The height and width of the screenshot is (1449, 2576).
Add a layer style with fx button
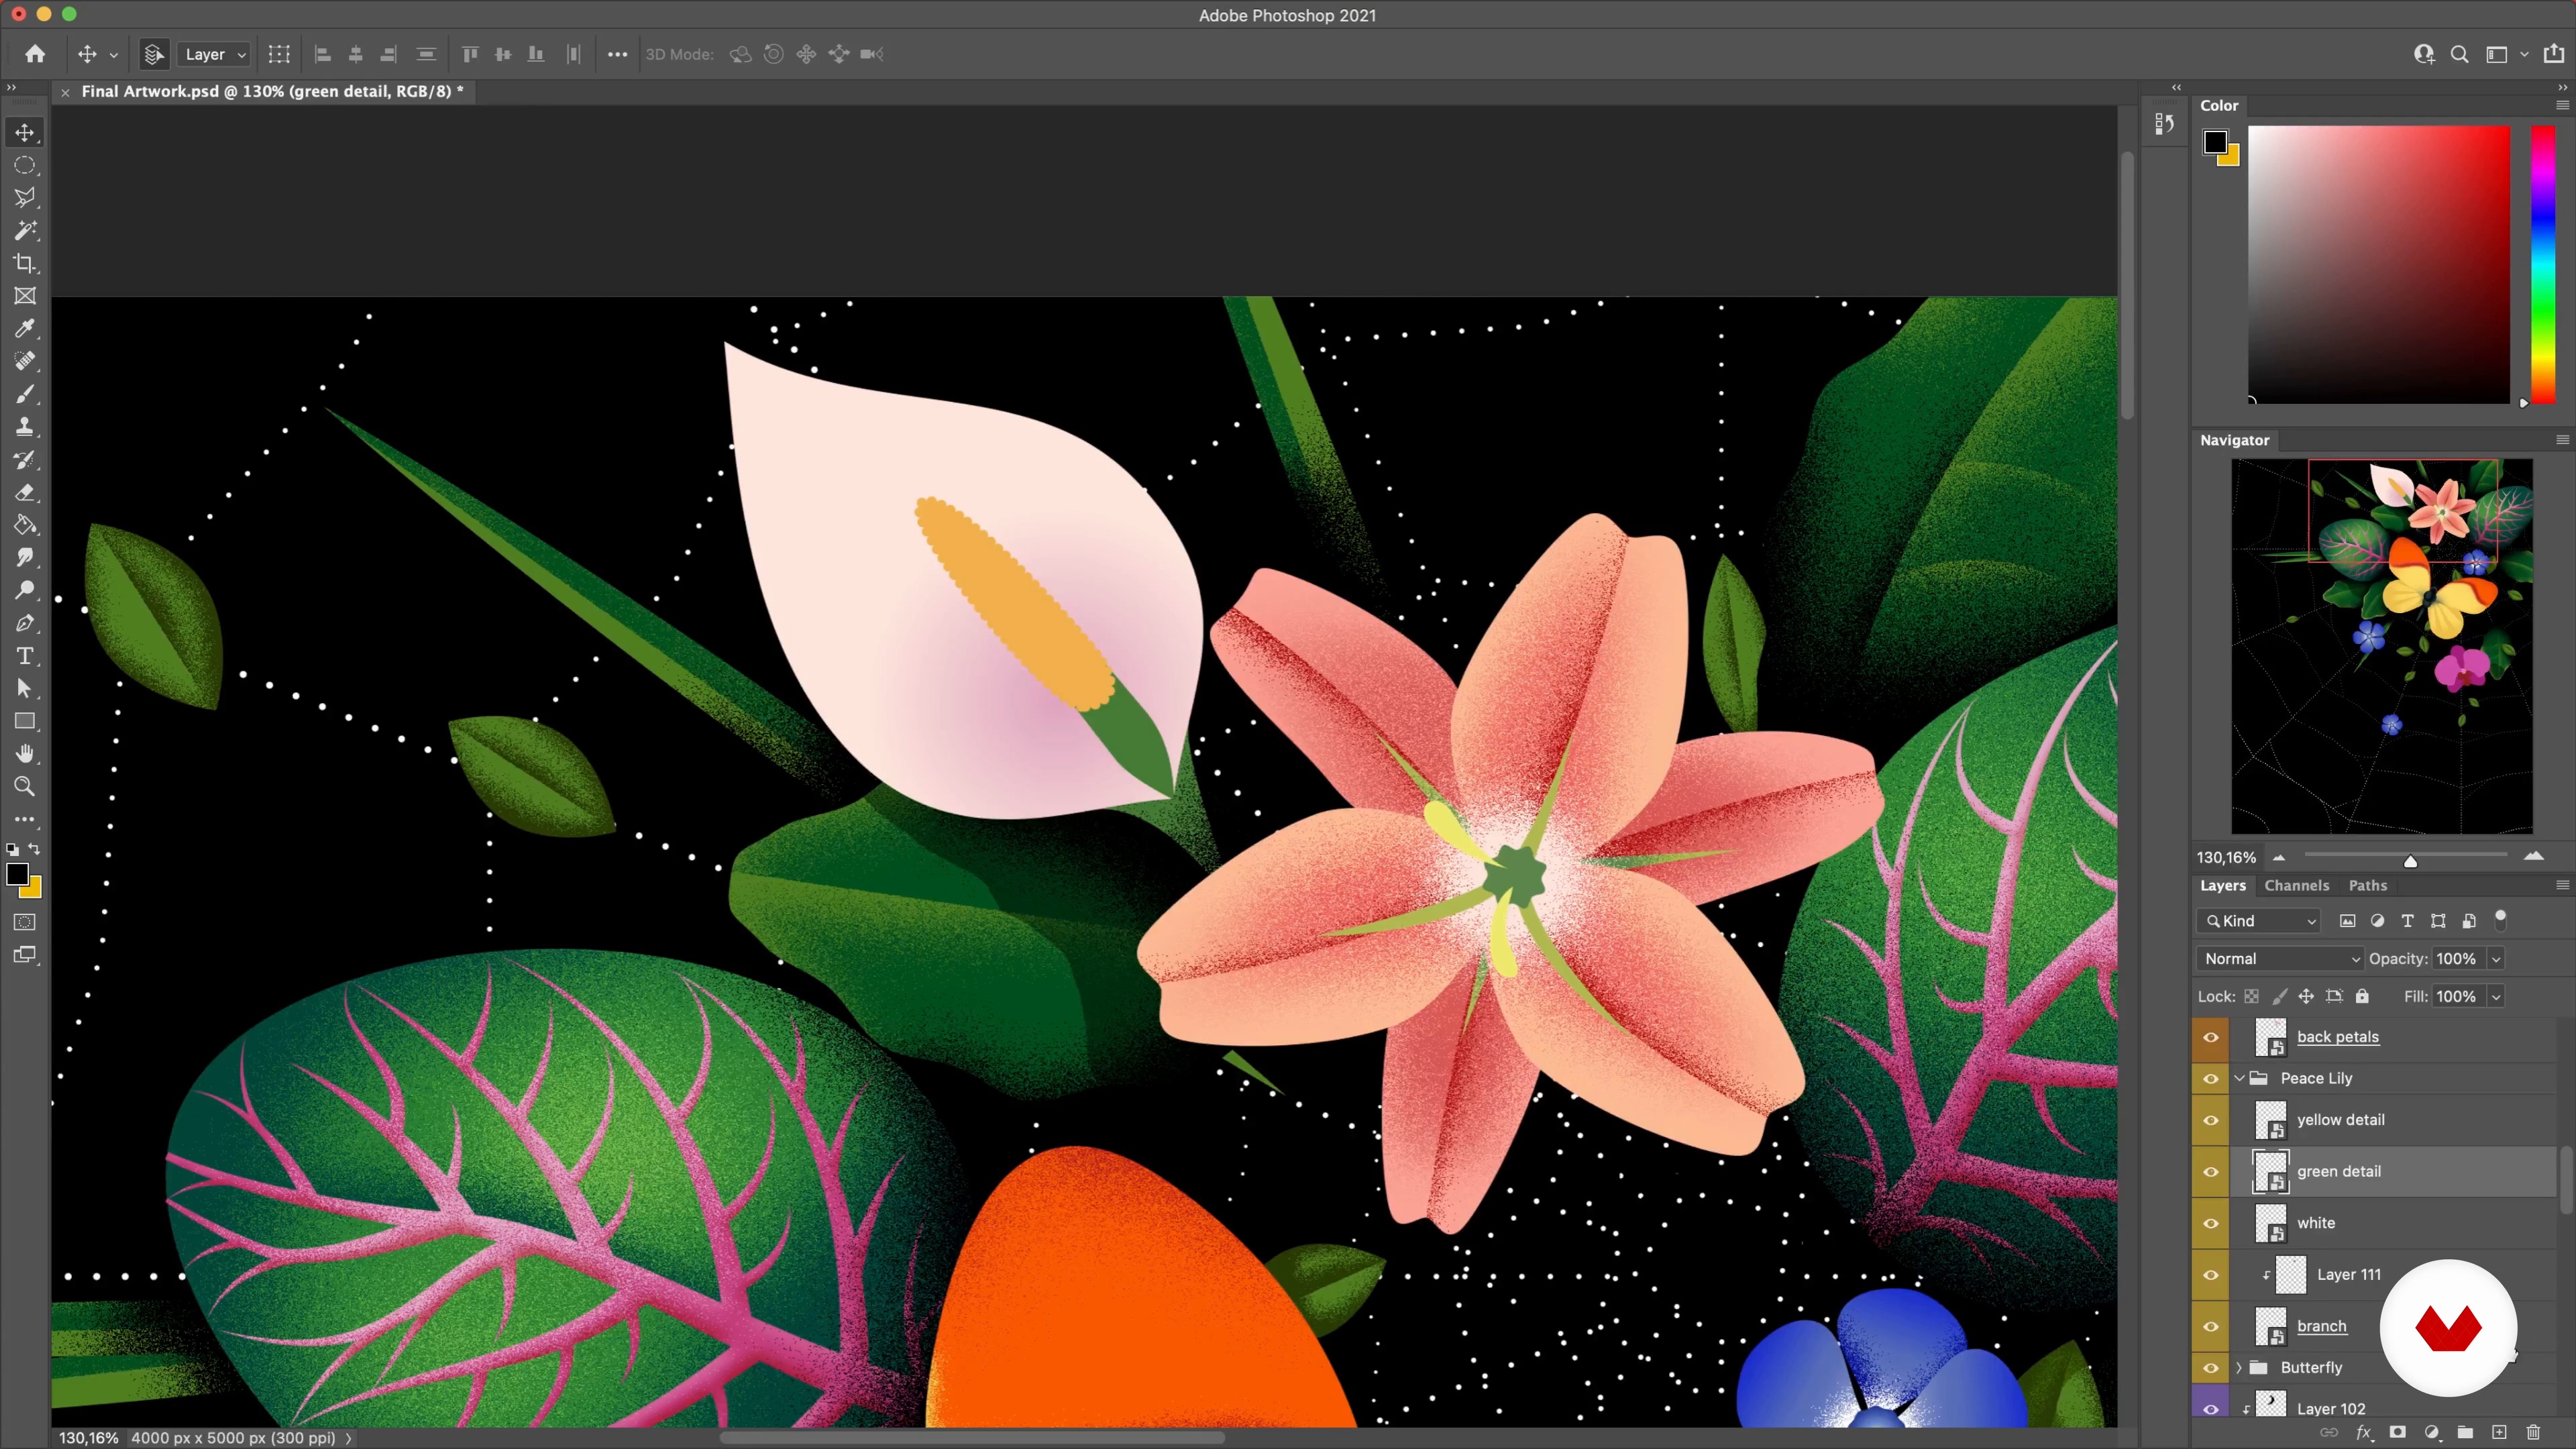(2364, 1433)
